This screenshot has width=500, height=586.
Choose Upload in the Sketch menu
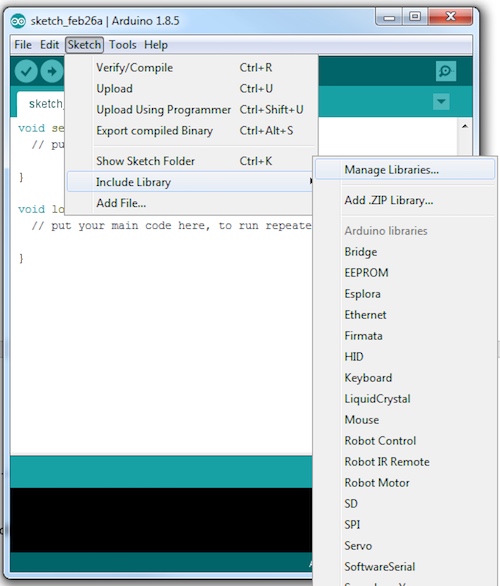(191, 89)
